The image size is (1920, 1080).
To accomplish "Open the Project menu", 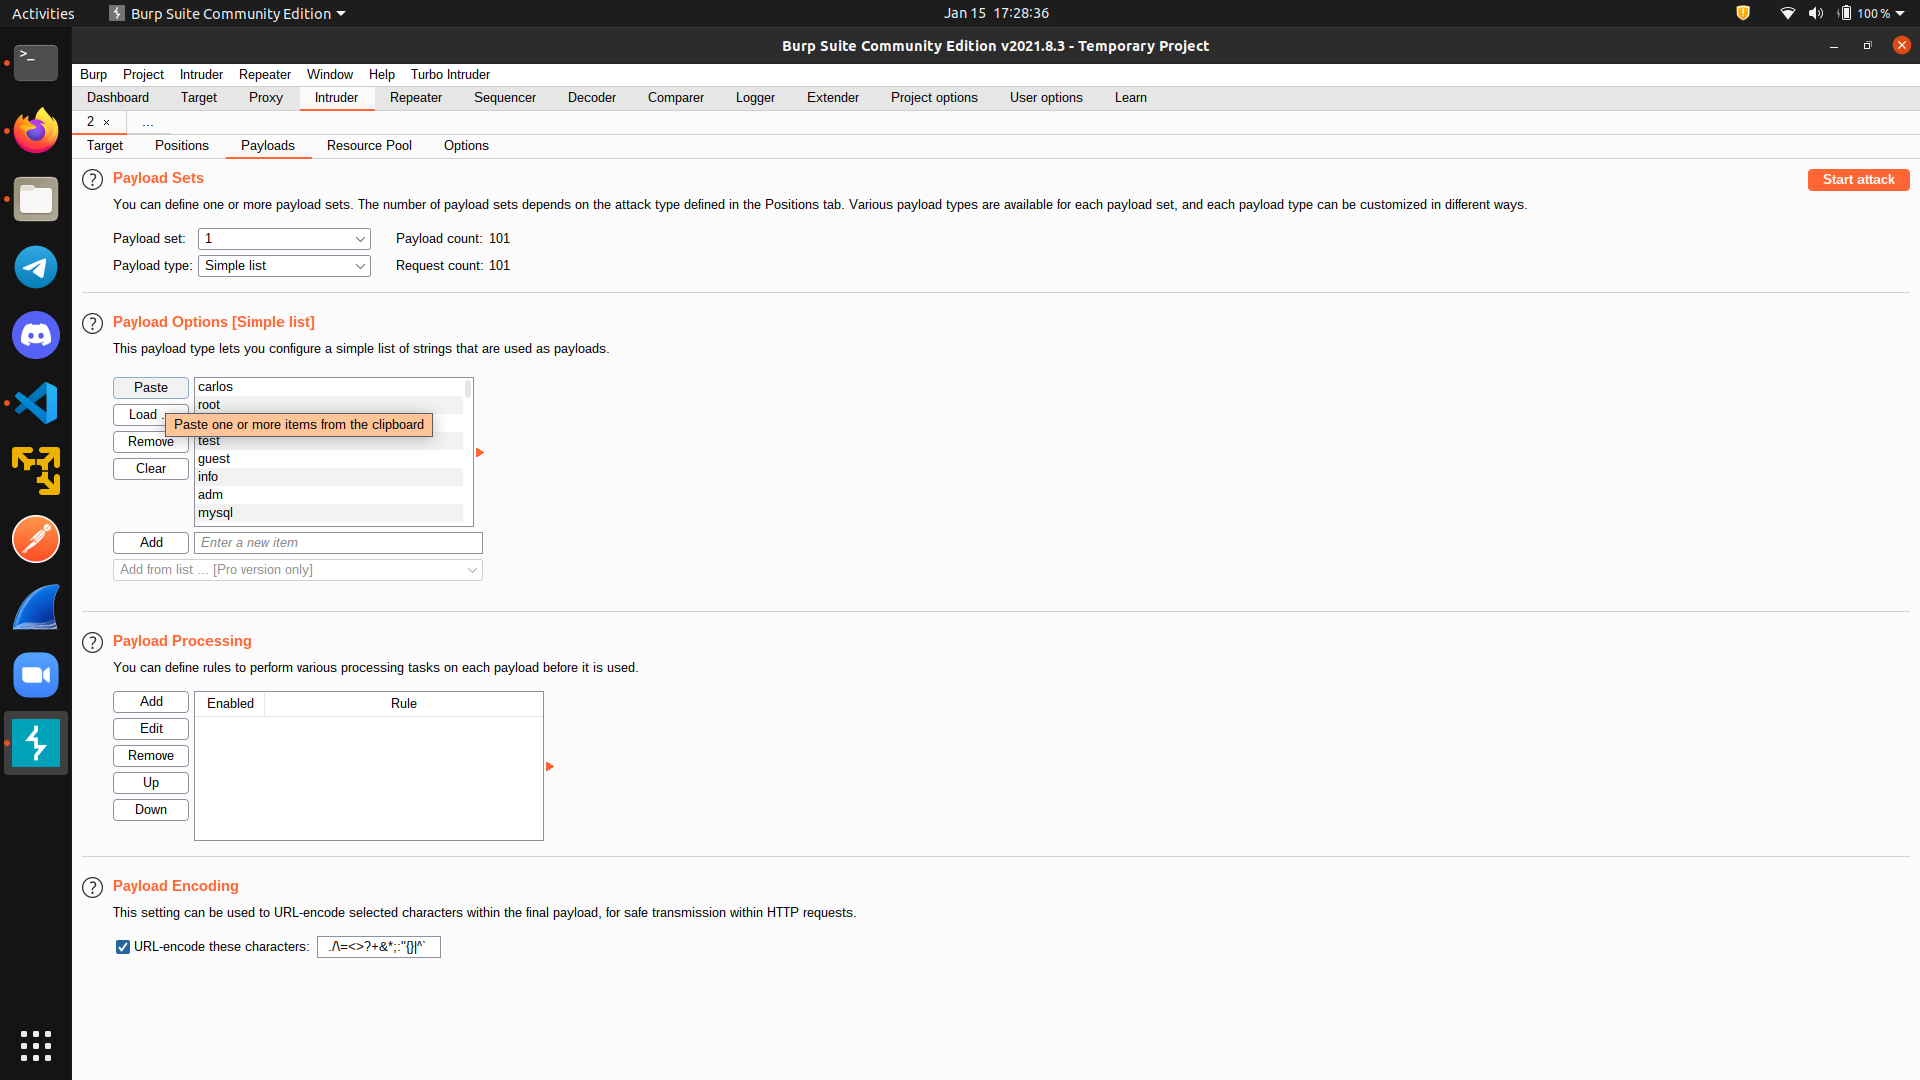I will pyautogui.click(x=143, y=75).
